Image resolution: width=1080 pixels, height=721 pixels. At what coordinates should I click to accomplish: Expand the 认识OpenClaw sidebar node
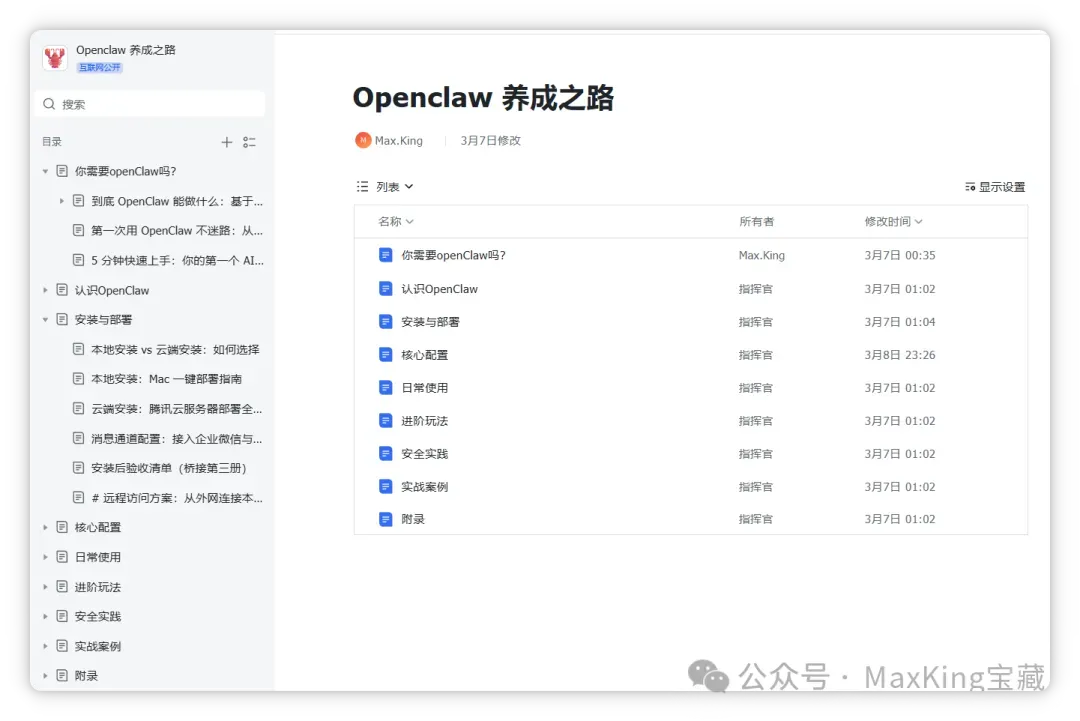coord(45,290)
